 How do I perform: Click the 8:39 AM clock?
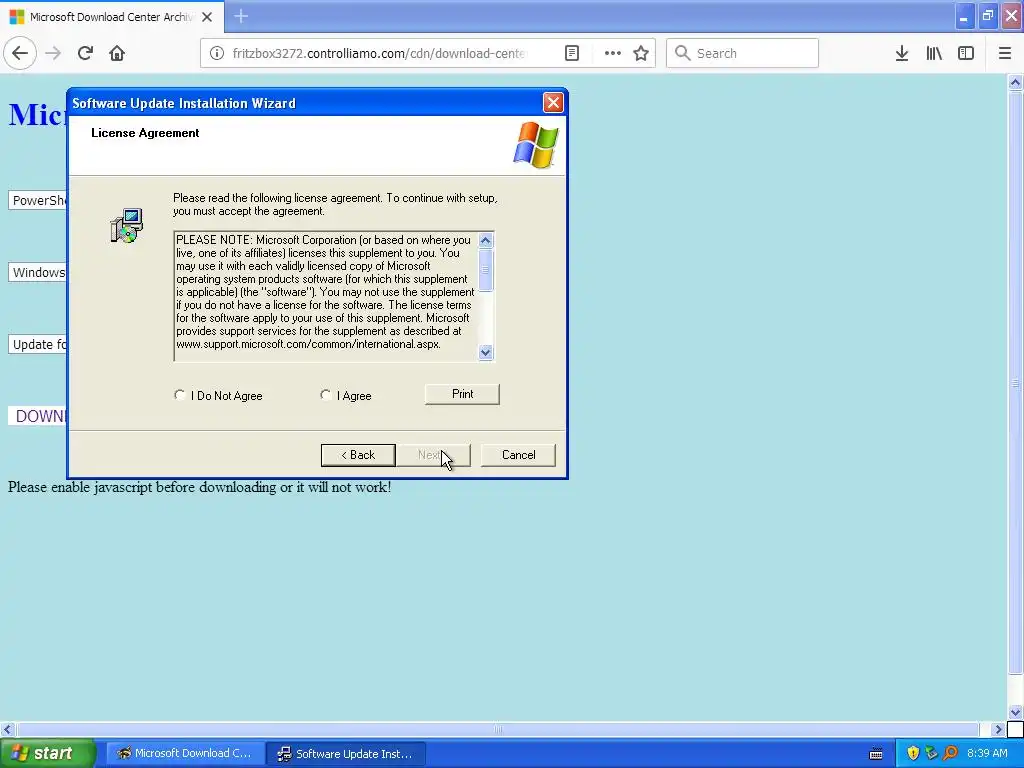pyautogui.click(x=987, y=754)
